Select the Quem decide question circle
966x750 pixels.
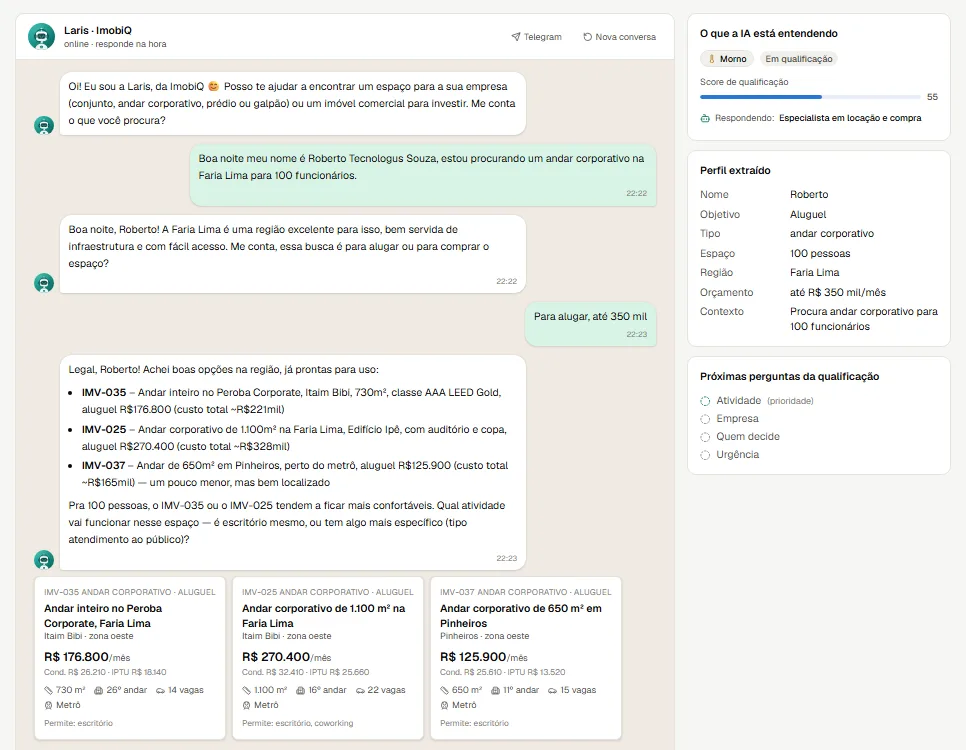[705, 437]
